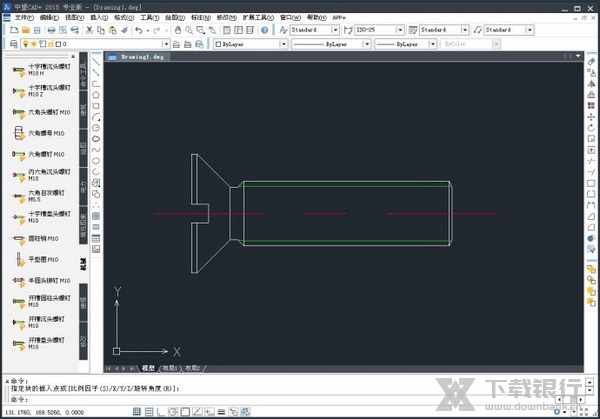600x419 pixels.
Task: Expand the ByLayer linetype dropdown
Action: (x=367, y=44)
